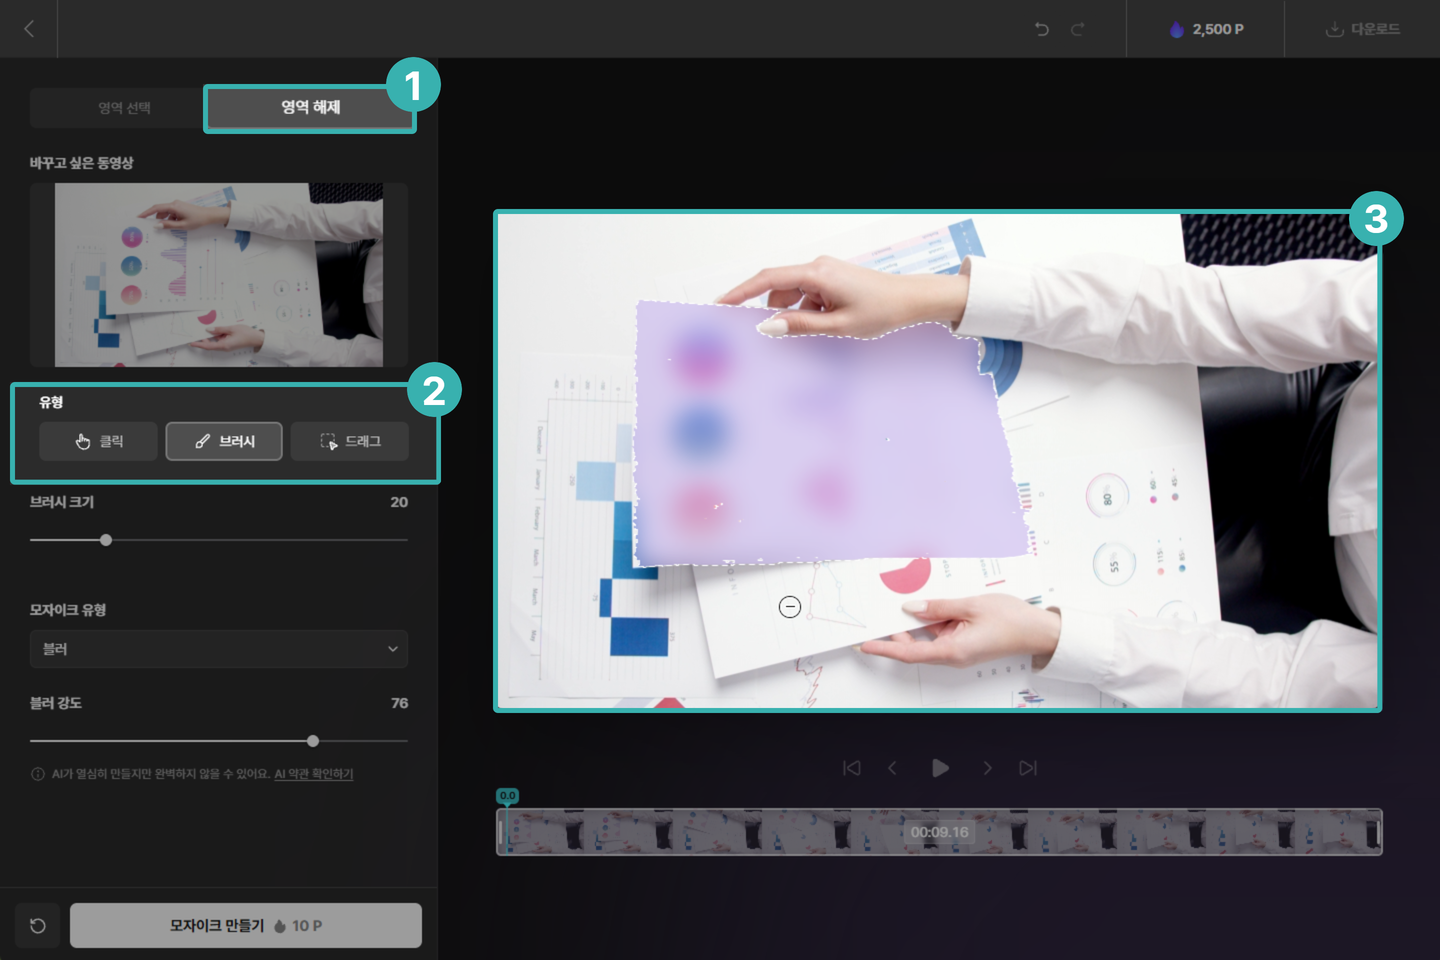Select the 드래그 selection type
Image resolution: width=1440 pixels, height=960 pixels.
[350, 441]
